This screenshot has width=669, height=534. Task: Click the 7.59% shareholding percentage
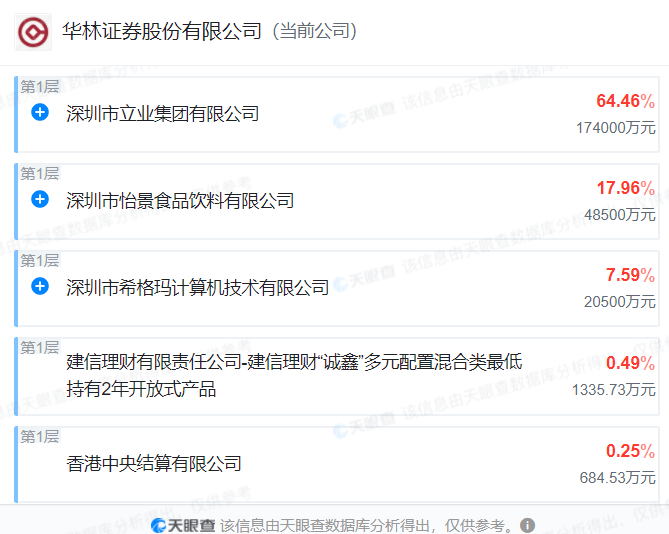pyautogui.click(x=630, y=275)
